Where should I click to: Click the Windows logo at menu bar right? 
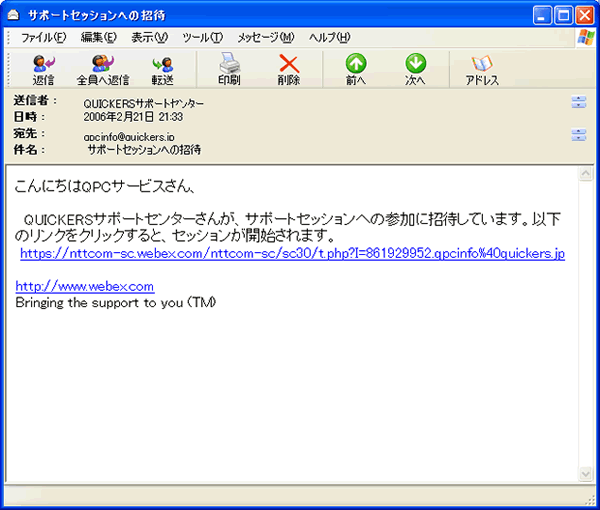pyautogui.click(x=585, y=37)
